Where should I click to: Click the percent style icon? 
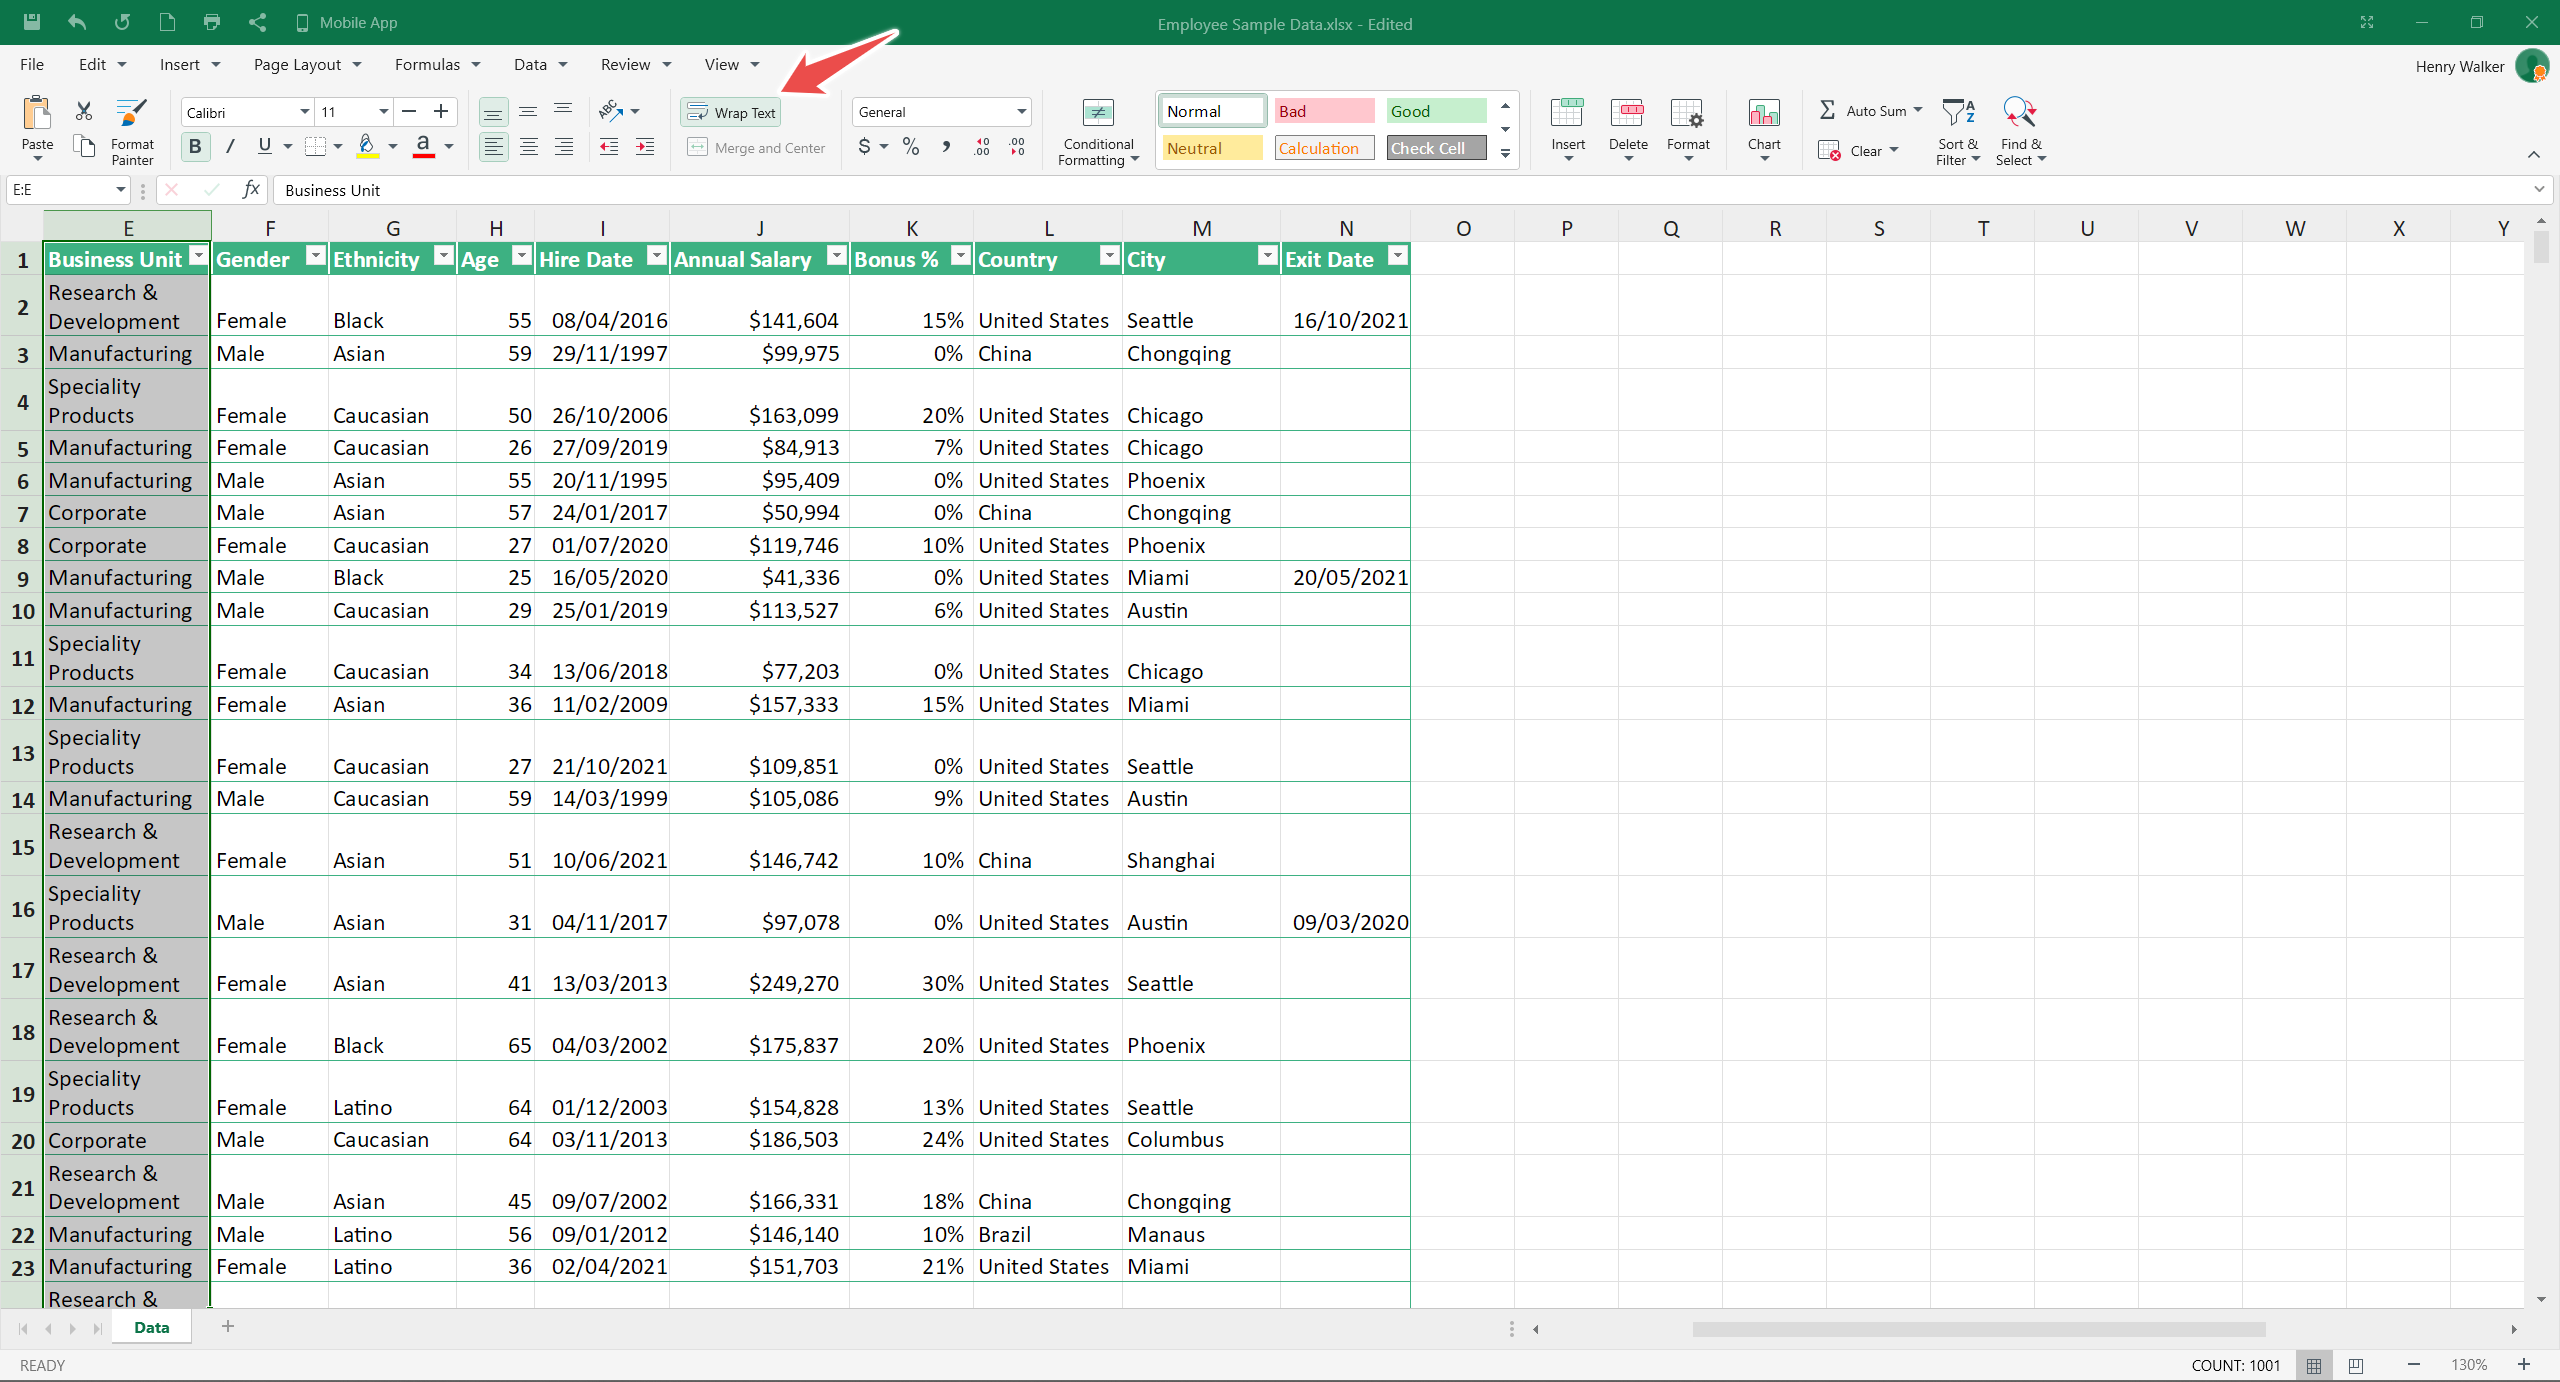coord(910,147)
